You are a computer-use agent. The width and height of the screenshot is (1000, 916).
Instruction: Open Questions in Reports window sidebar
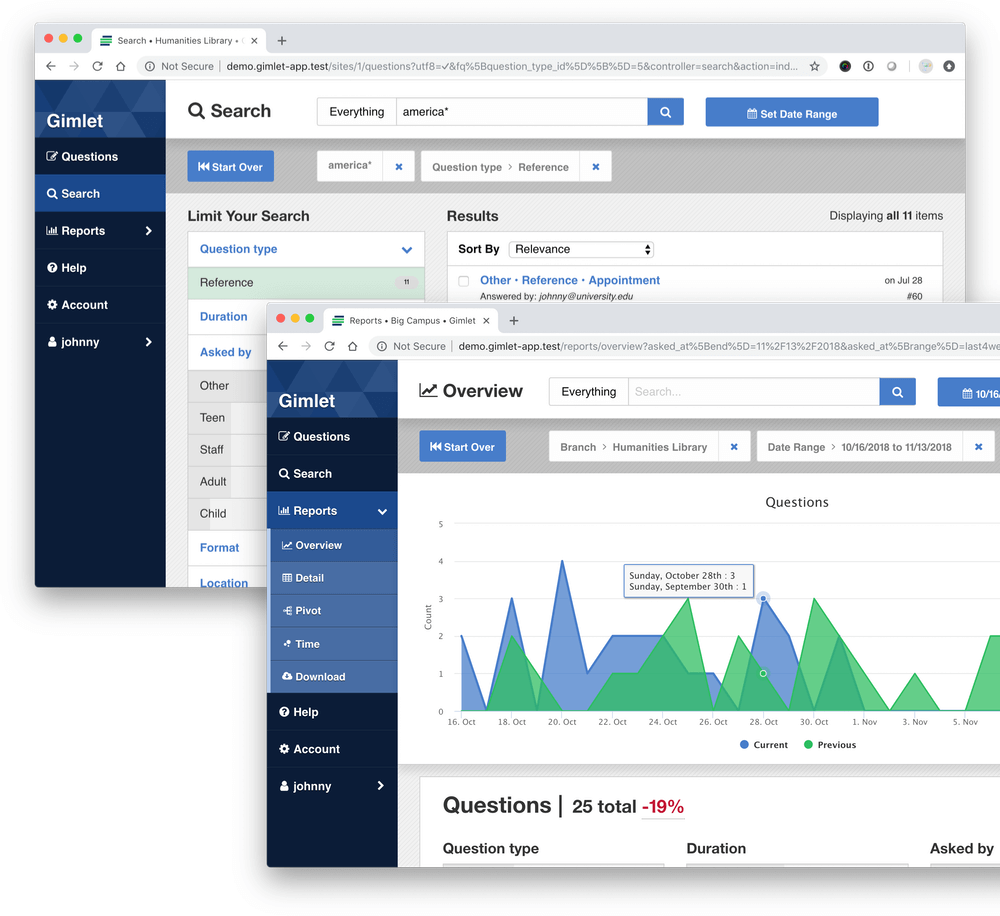(x=332, y=437)
